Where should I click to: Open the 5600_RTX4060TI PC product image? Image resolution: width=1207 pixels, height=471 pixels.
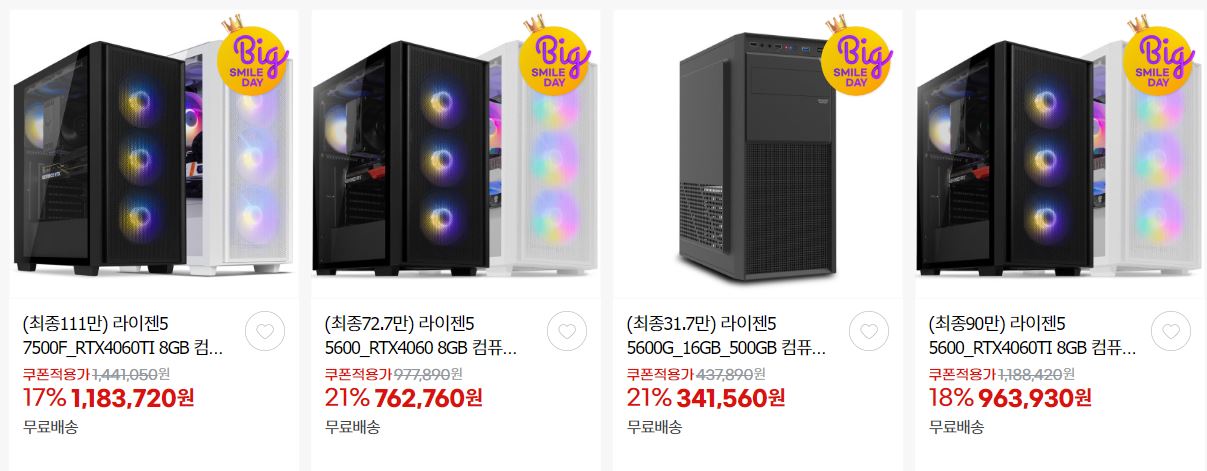(1060, 154)
